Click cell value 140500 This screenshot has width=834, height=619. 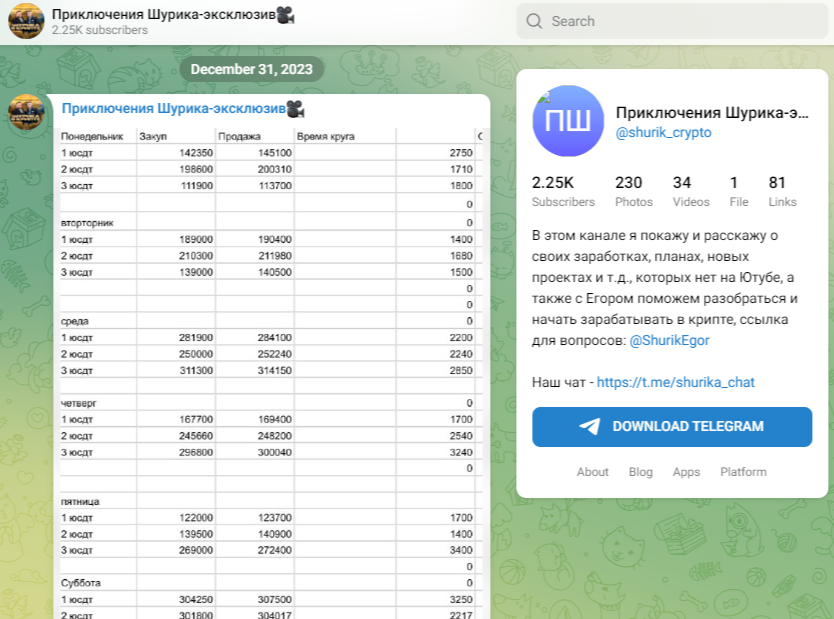[274, 273]
